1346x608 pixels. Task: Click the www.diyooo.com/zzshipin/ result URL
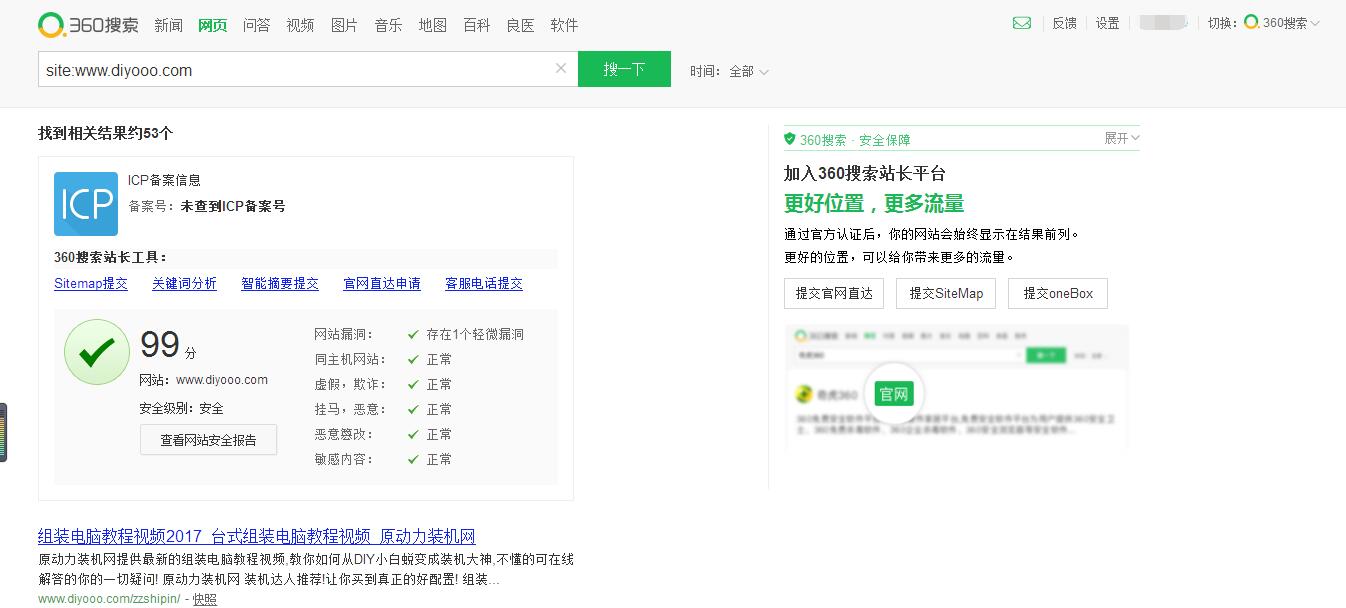tap(109, 599)
